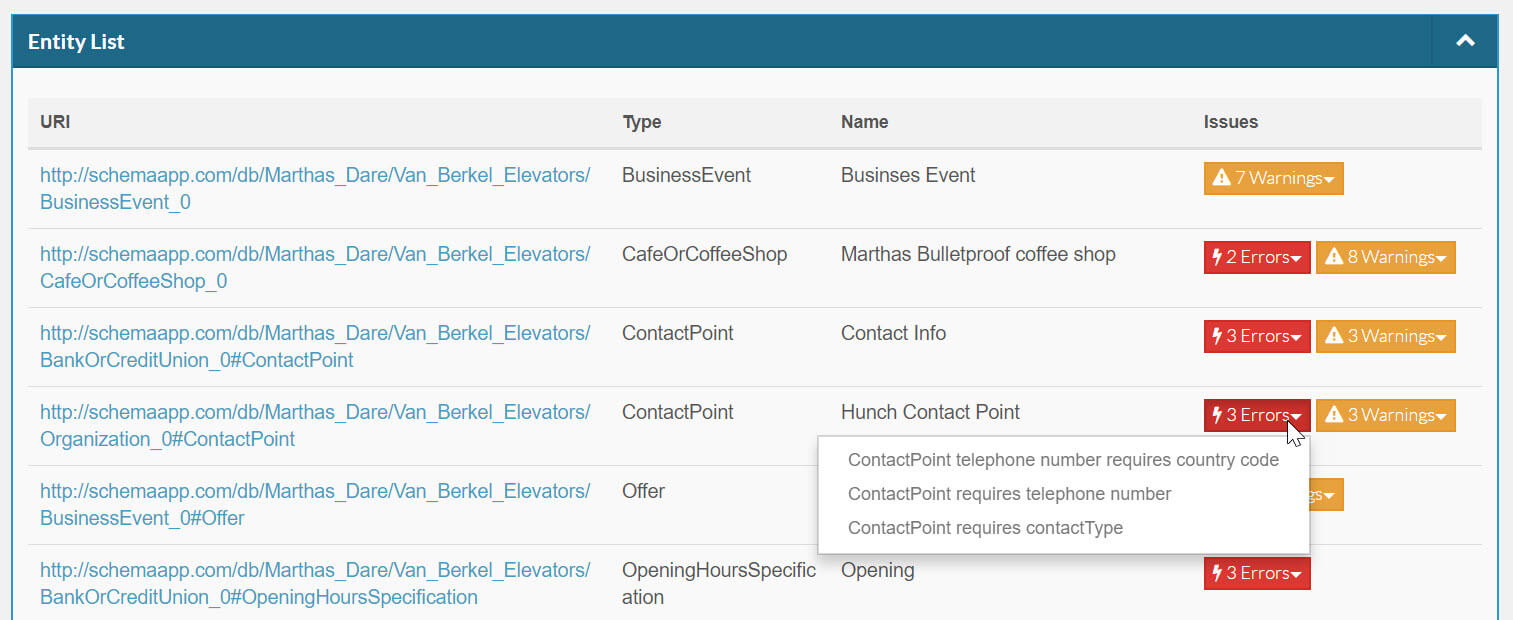Expand 7 Warnings dropdown for Business Event
The height and width of the screenshot is (620, 1513).
[x=1273, y=178]
